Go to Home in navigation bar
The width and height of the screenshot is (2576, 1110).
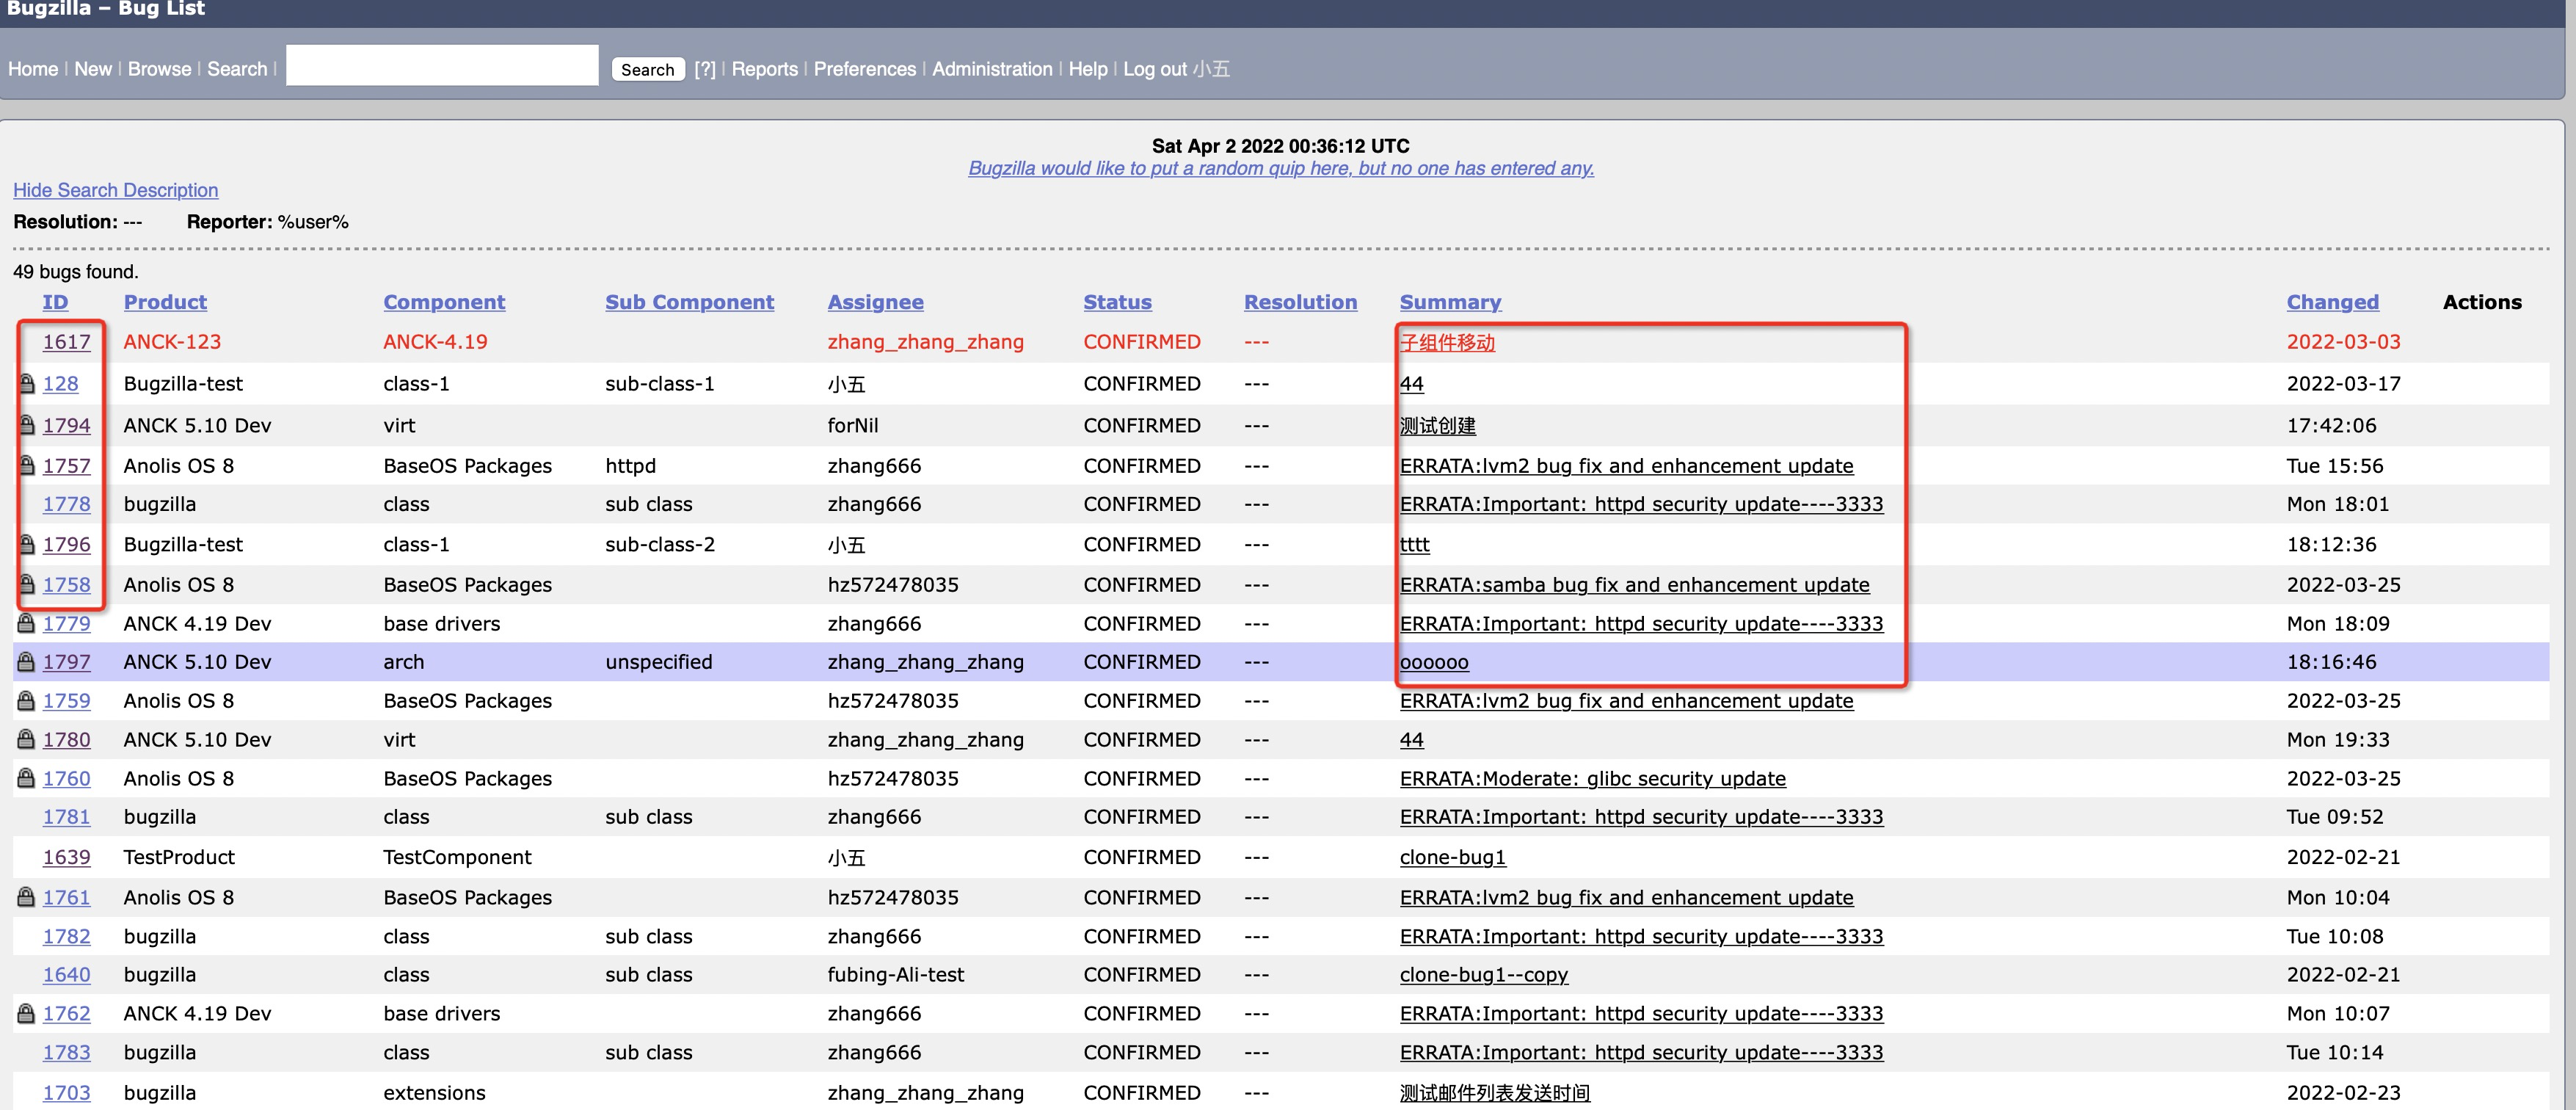coord(33,69)
